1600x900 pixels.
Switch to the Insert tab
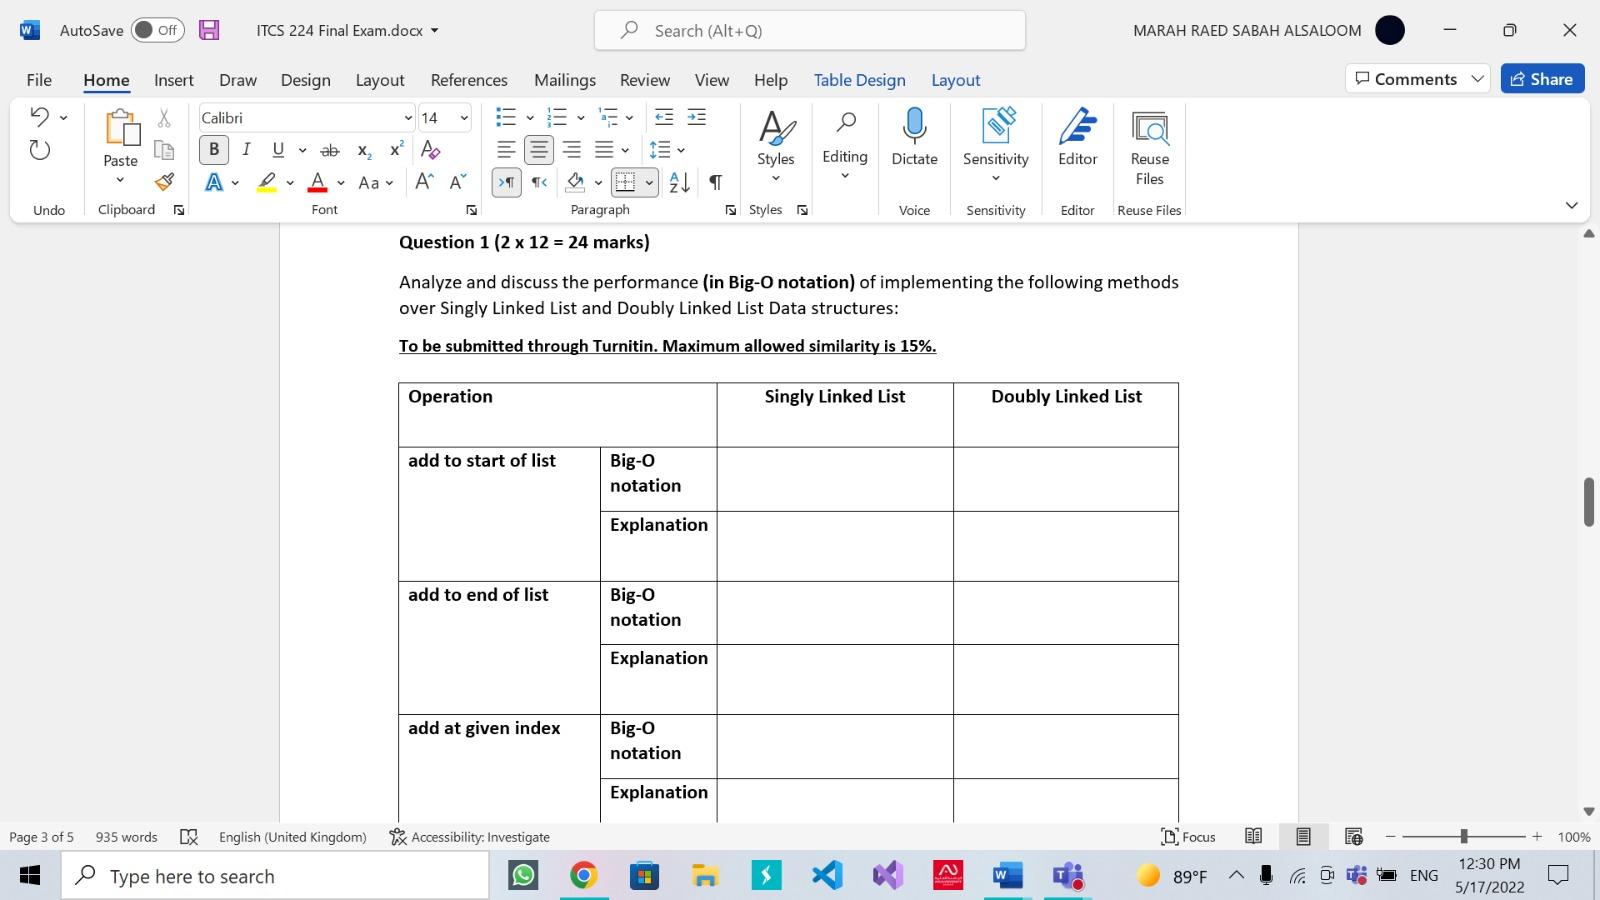click(x=174, y=80)
